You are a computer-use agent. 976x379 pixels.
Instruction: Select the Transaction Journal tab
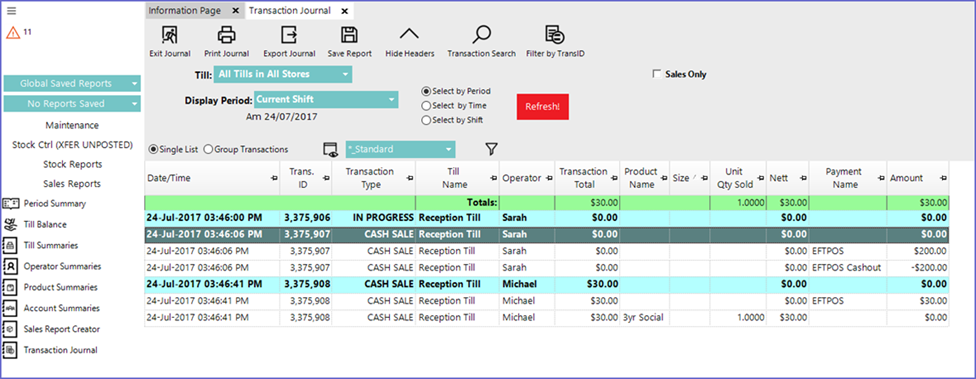(290, 11)
